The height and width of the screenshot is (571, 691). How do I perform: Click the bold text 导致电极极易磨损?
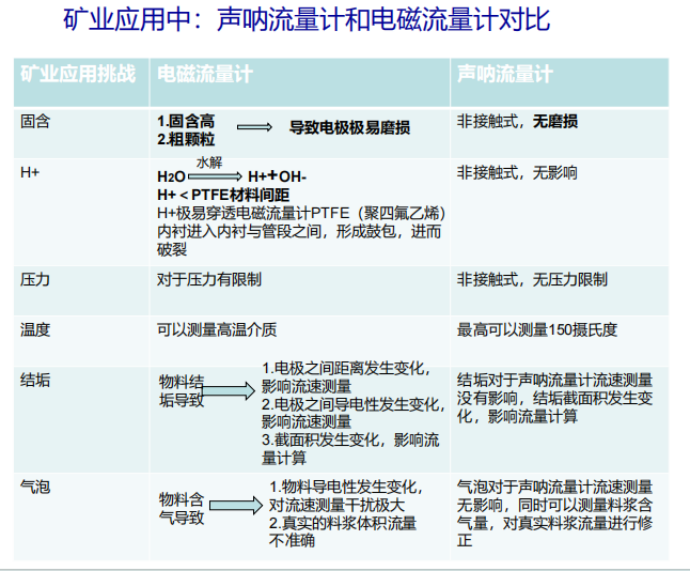tap(349, 128)
